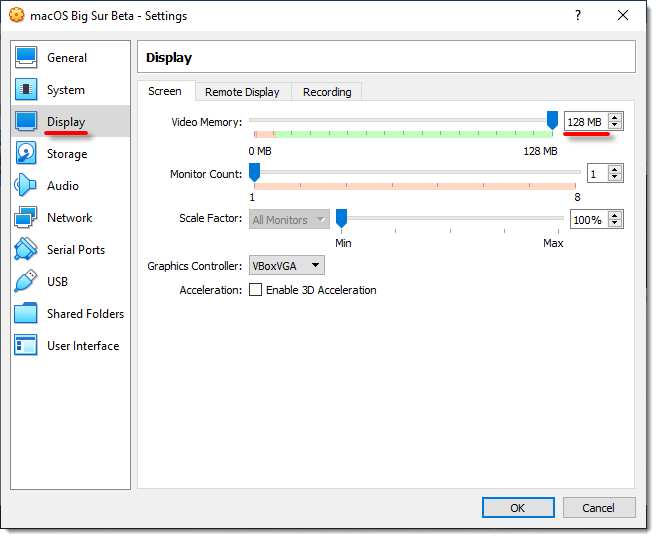Image resolution: width=657 pixels, height=539 pixels.
Task: Click the question mark help button
Action: [578, 16]
